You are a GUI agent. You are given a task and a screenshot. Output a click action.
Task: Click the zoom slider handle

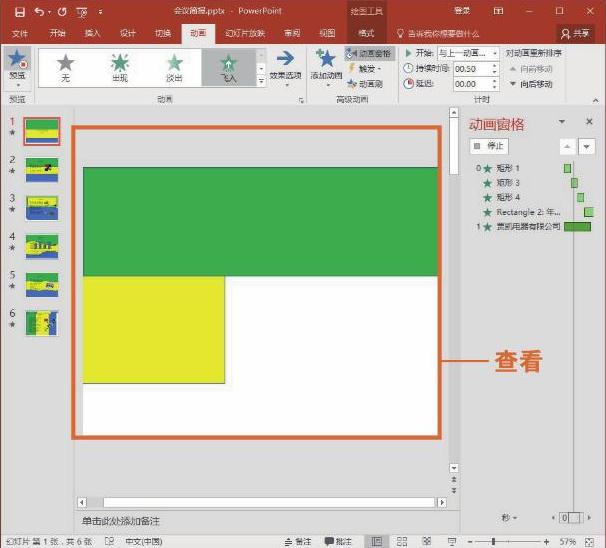(493, 542)
